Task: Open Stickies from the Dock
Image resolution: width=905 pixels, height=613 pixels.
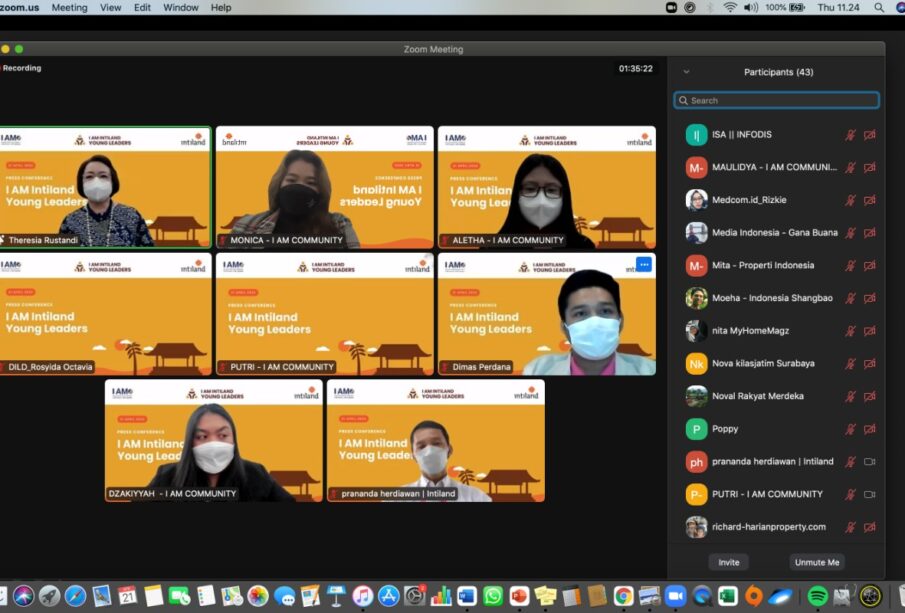Action: click(545, 596)
